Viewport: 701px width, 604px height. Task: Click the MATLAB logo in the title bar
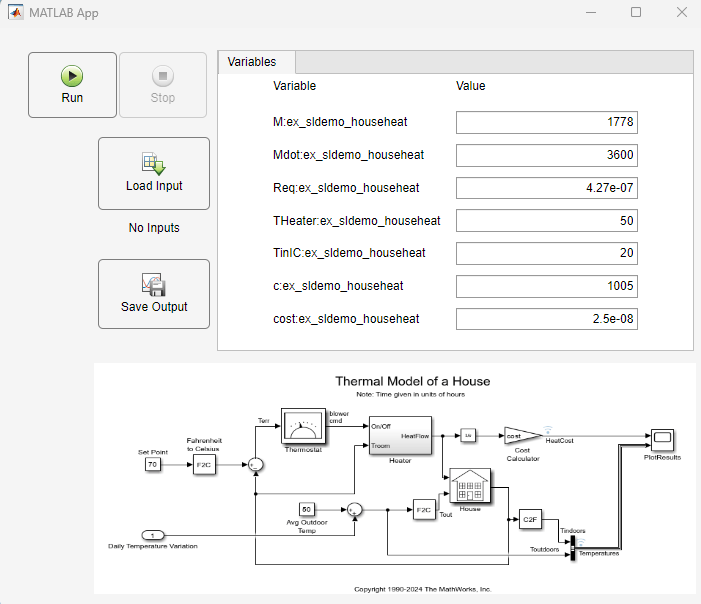click(x=16, y=12)
